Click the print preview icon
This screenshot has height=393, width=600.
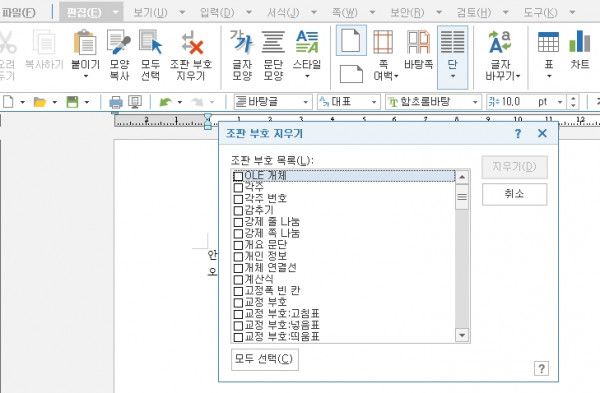135,102
